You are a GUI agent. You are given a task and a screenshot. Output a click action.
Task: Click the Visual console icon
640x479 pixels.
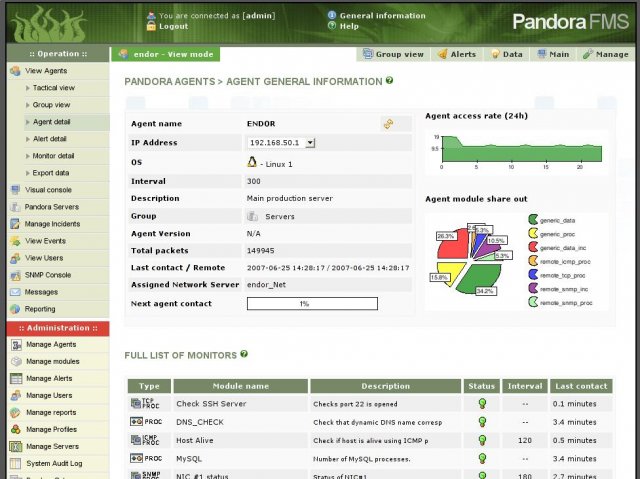pyautogui.click(x=16, y=190)
